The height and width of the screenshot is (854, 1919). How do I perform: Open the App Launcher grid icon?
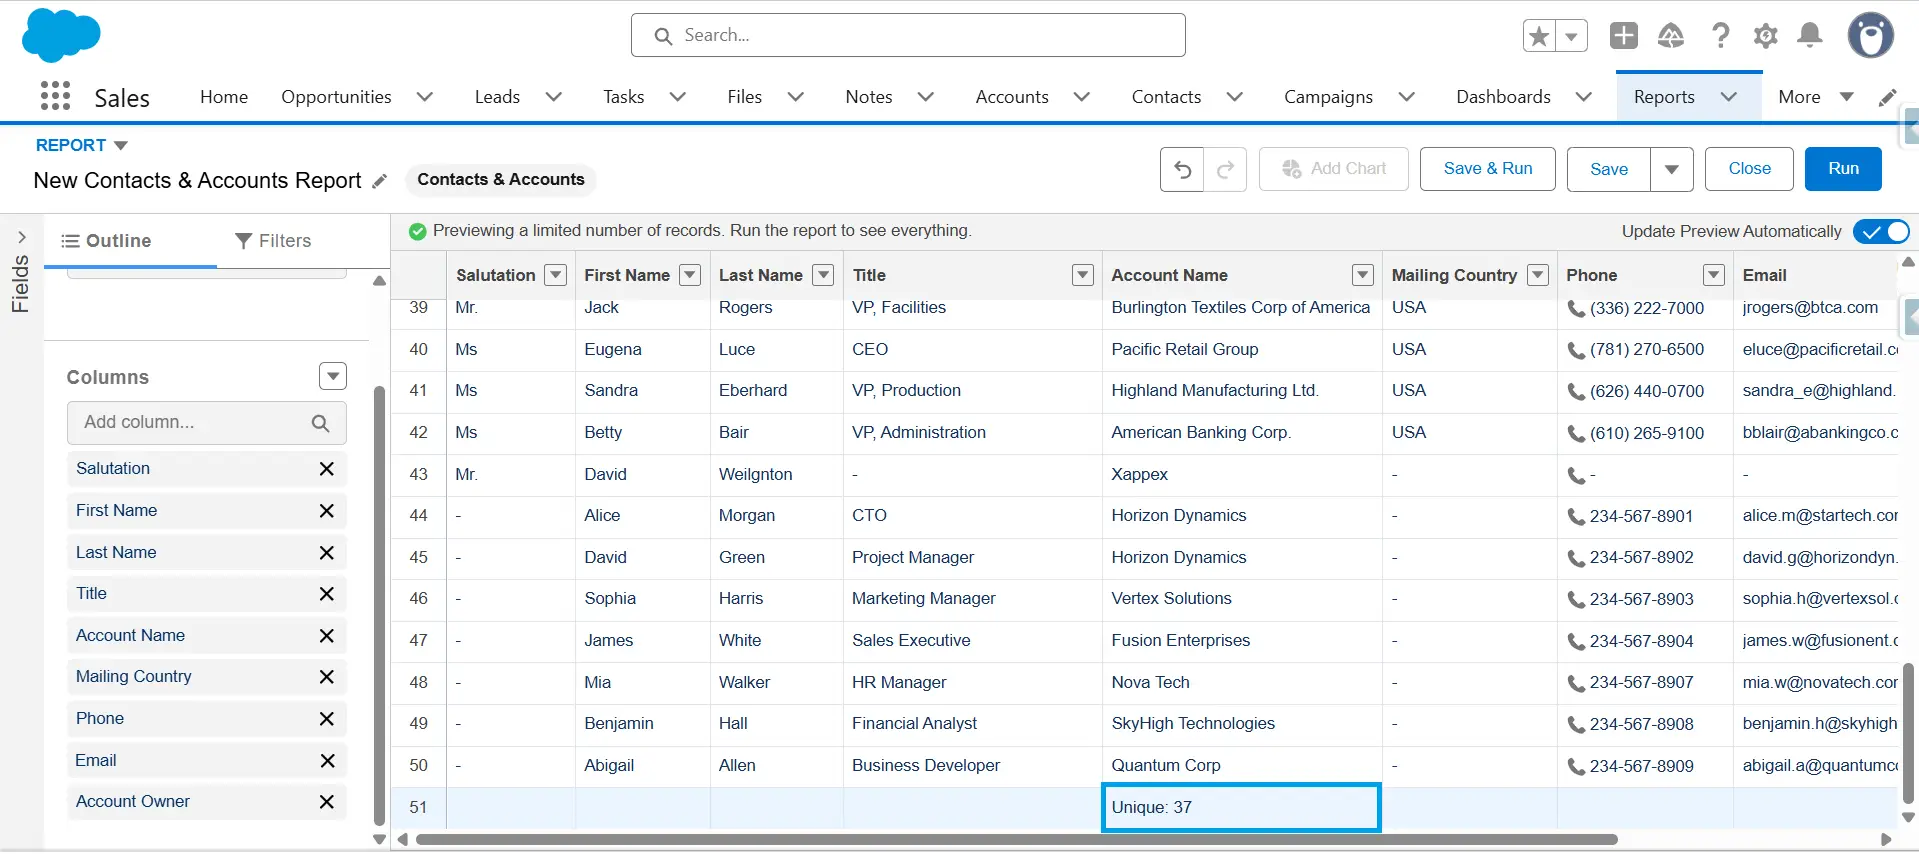55,96
